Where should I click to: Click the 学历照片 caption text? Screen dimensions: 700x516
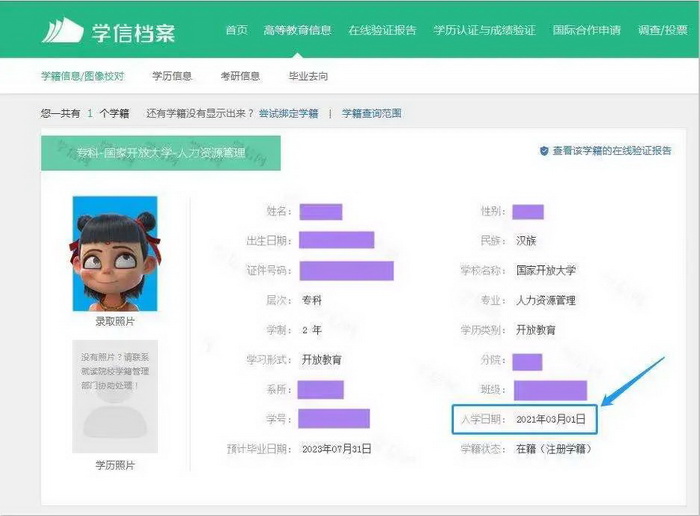tap(115, 465)
